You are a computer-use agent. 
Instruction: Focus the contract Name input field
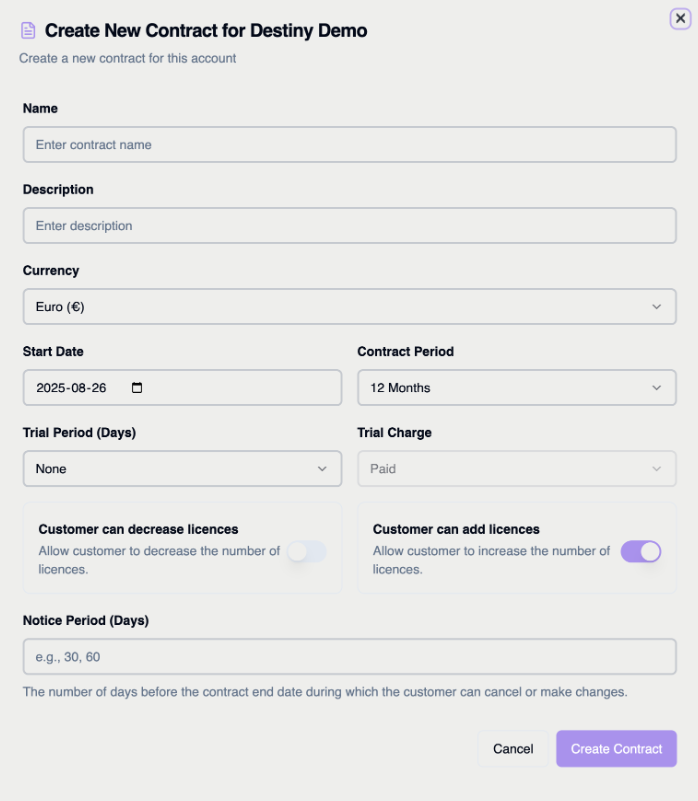(x=350, y=145)
